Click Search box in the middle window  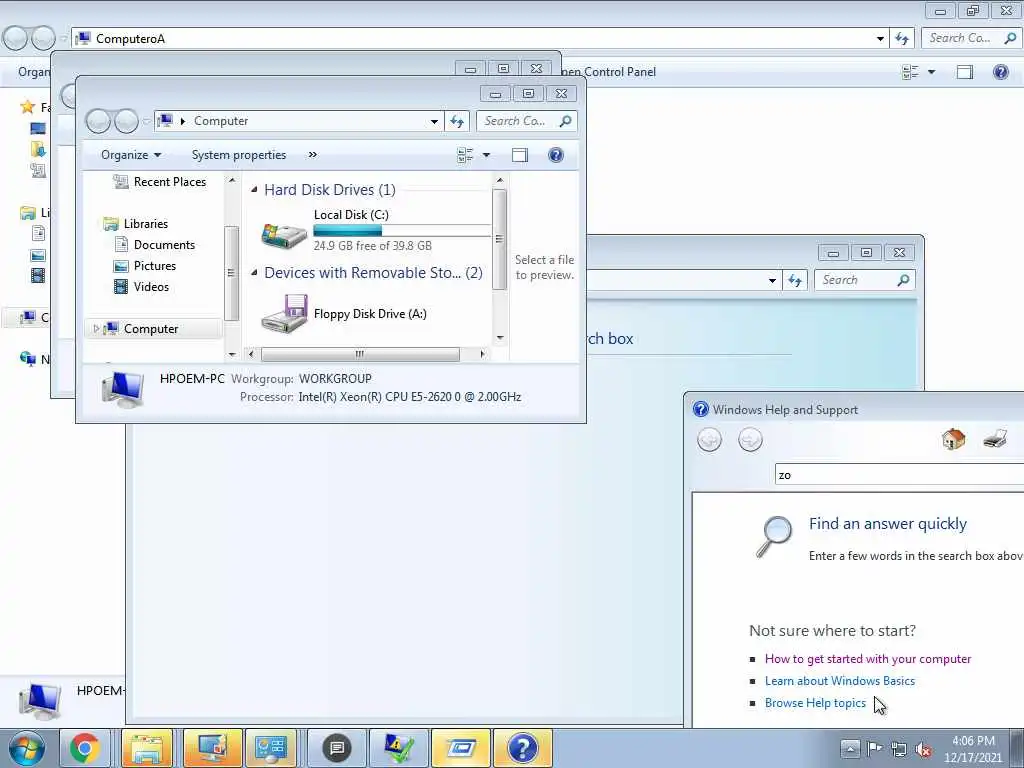tap(865, 280)
